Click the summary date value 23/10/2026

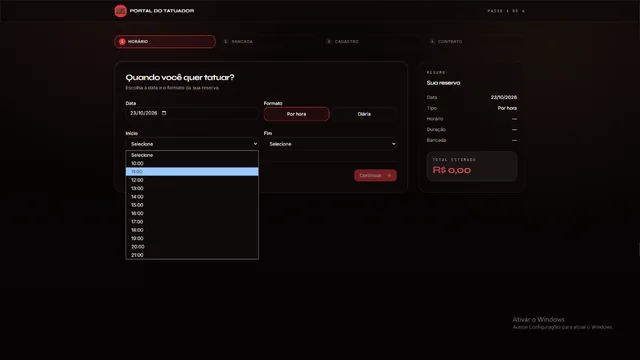click(504, 98)
